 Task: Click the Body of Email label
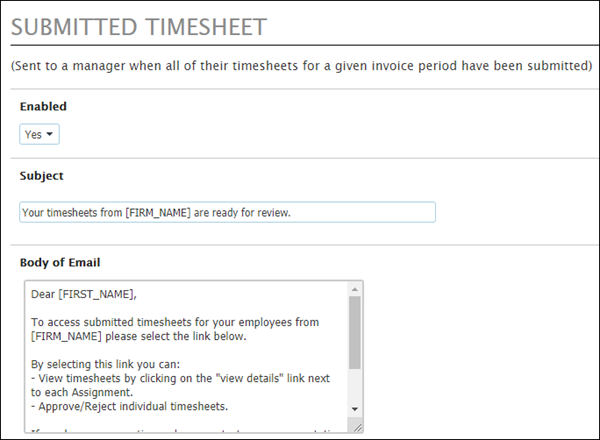tap(60, 262)
